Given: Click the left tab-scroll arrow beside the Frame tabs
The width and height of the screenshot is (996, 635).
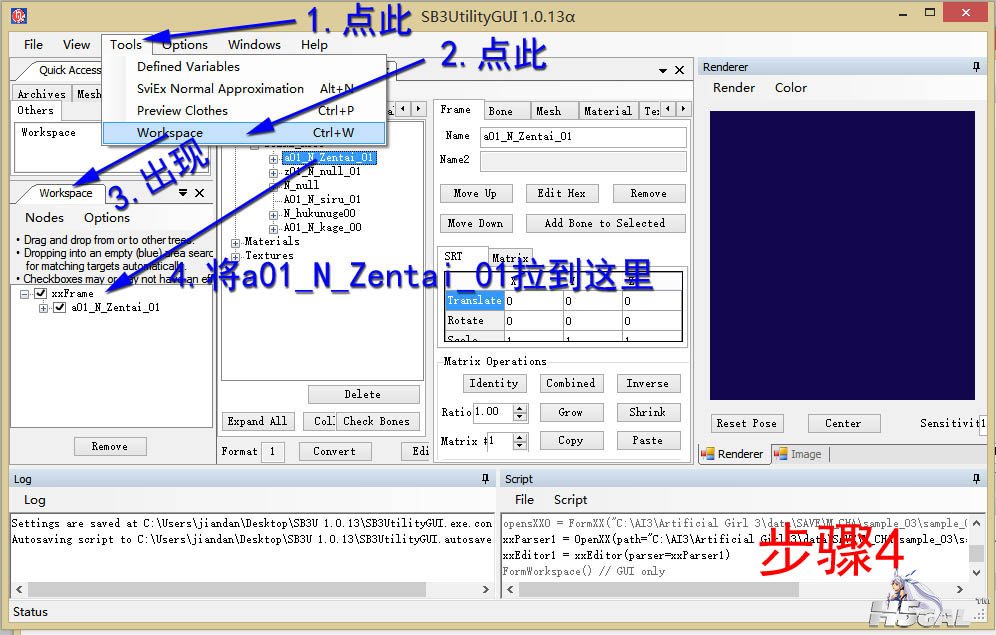Looking at the screenshot, I should pos(668,109).
